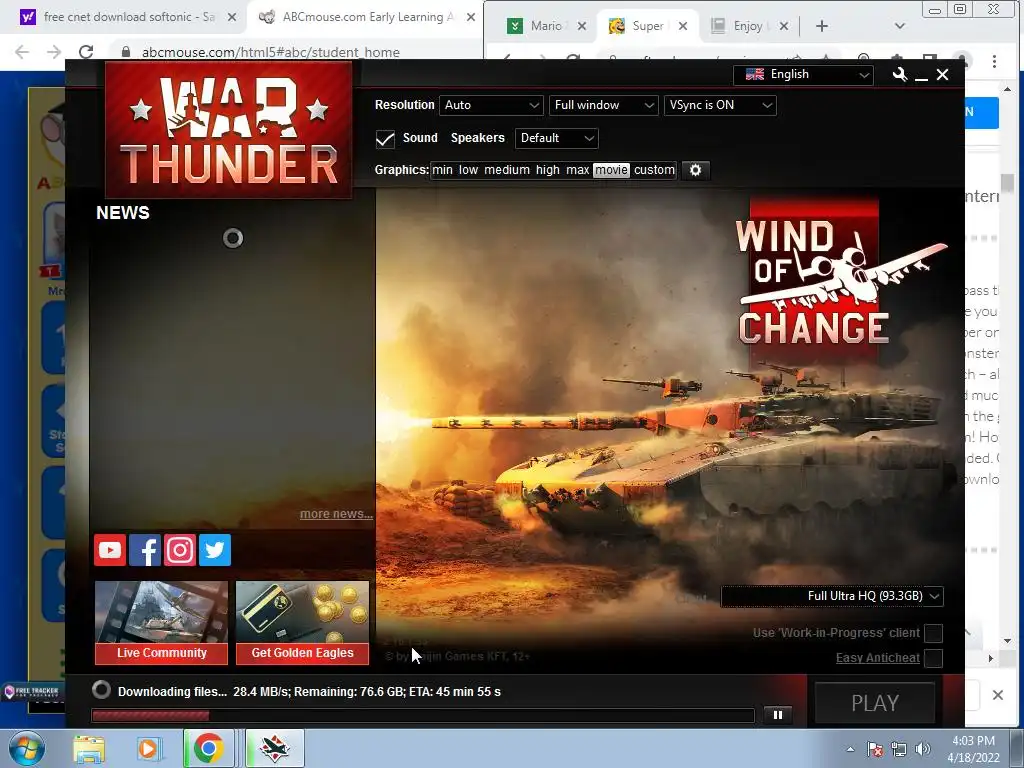Screen dimensions: 1024x768
Task: Switch to Chrome in the taskbar
Action: click(x=209, y=748)
